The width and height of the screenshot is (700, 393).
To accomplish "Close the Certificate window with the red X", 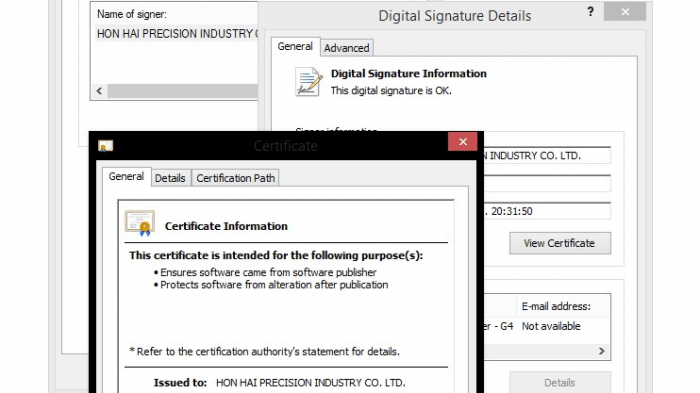I will point(463,142).
